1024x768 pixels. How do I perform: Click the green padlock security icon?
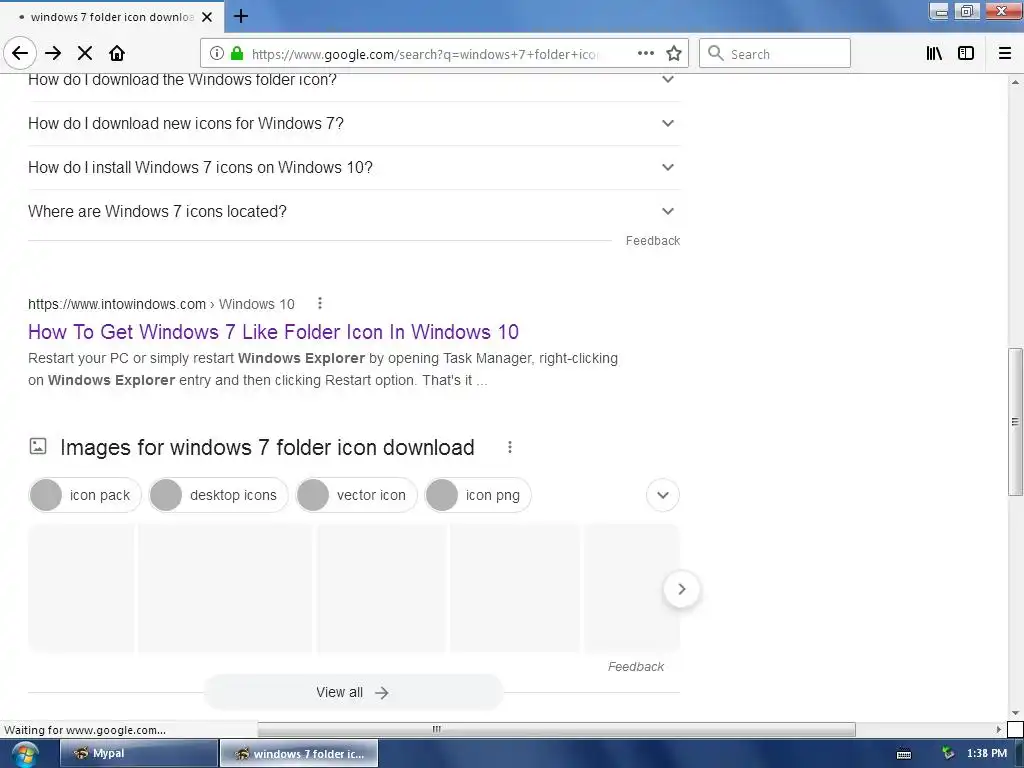pyautogui.click(x=238, y=54)
